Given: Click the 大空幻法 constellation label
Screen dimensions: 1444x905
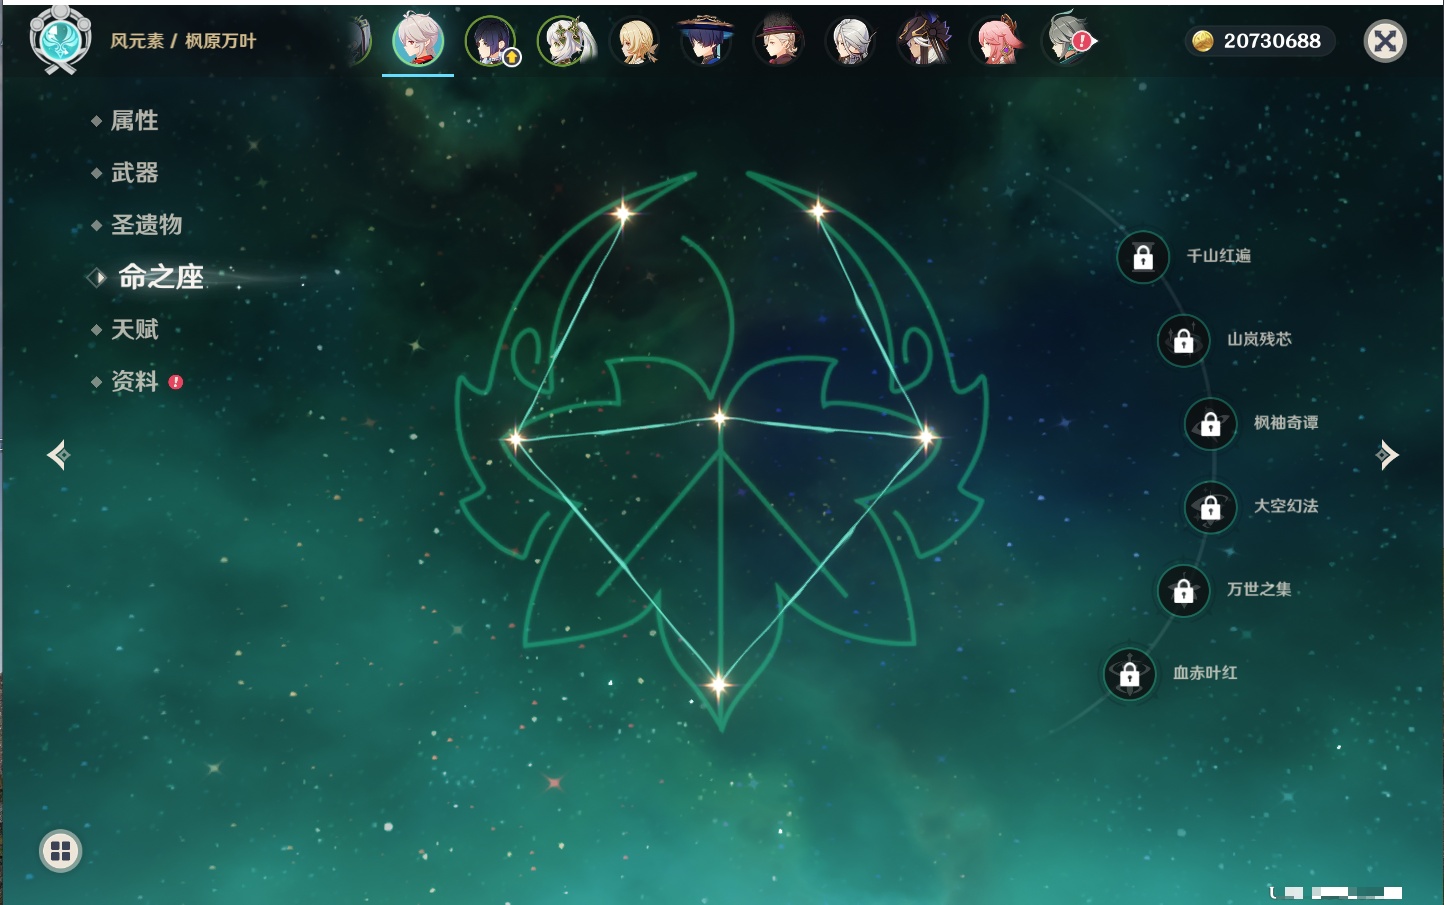Looking at the screenshot, I should [x=1286, y=506].
